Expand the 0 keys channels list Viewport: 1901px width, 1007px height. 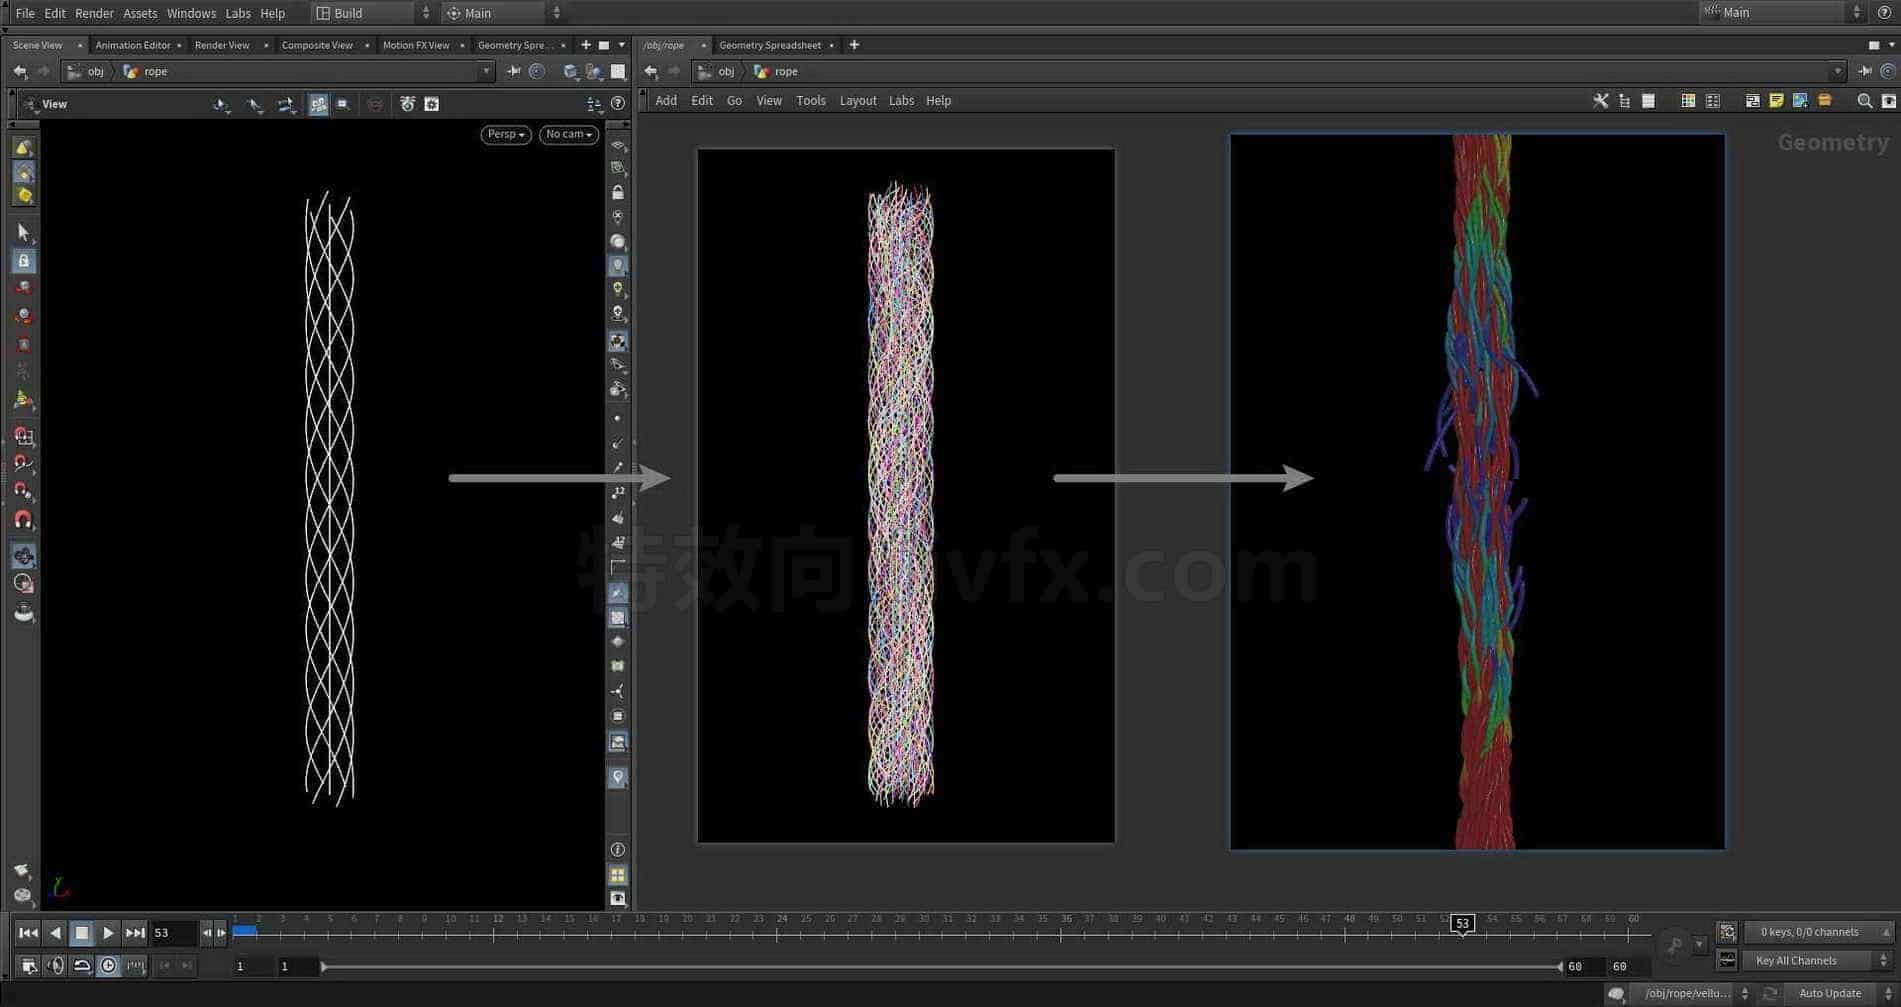click(1819, 932)
